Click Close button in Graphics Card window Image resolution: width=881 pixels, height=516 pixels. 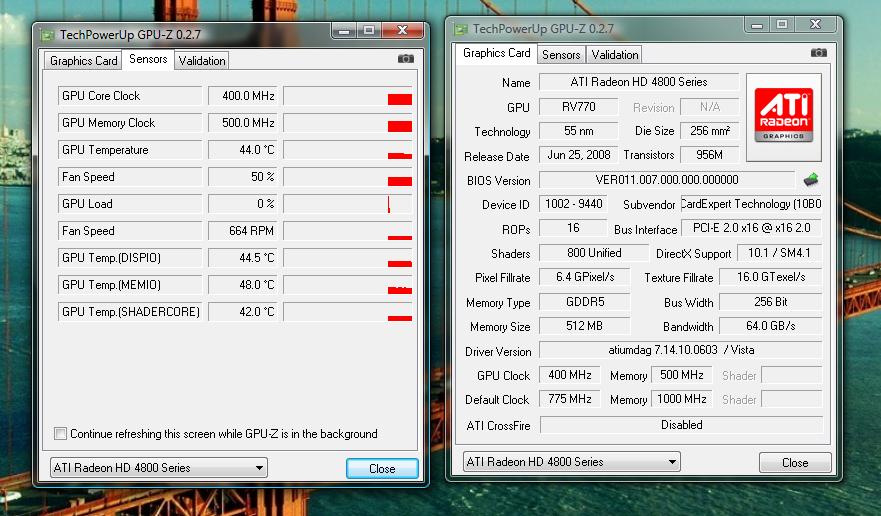coord(795,463)
